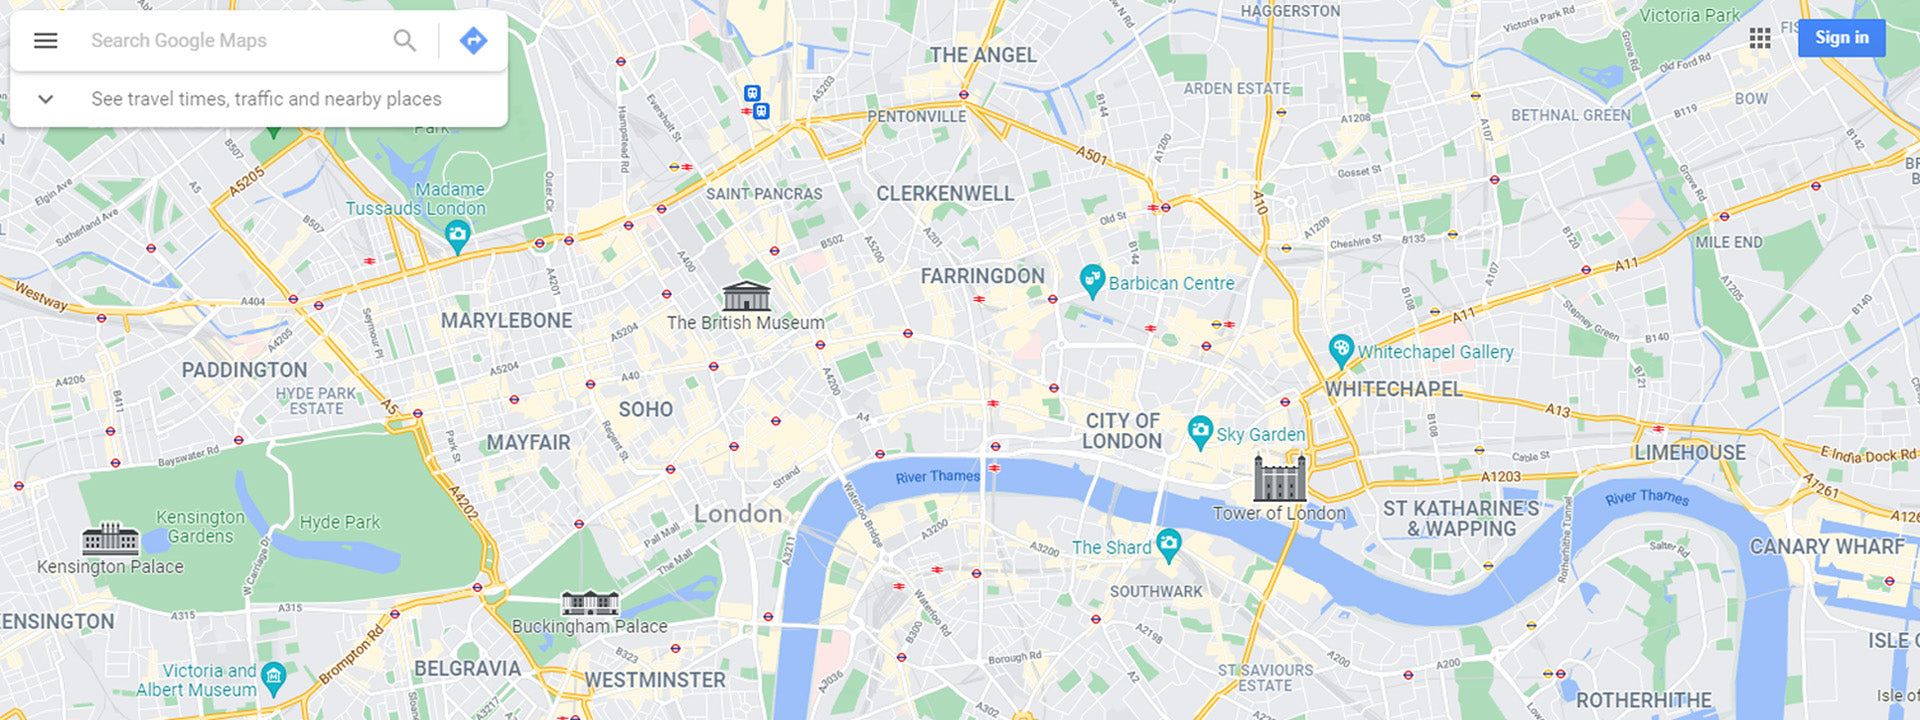Open the Whitechapel Gallery marker
This screenshot has width=1920, height=720.
[x=1341, y=350]
